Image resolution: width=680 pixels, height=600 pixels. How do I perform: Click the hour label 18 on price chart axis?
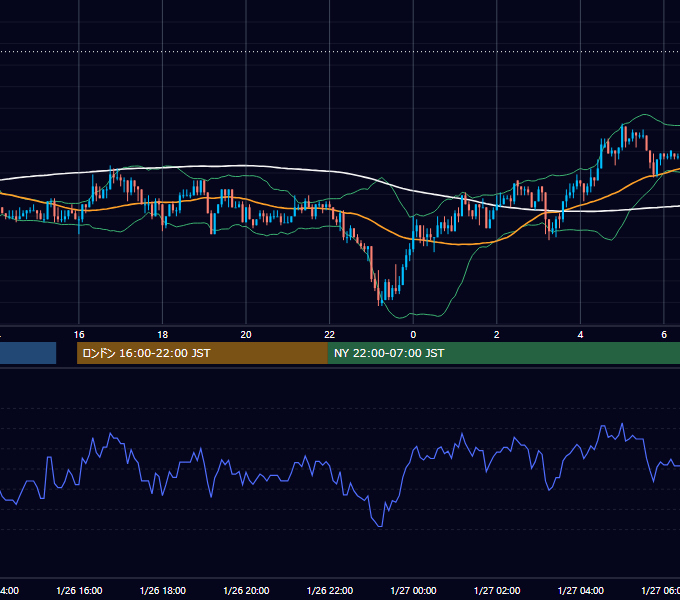coord(163,335)
